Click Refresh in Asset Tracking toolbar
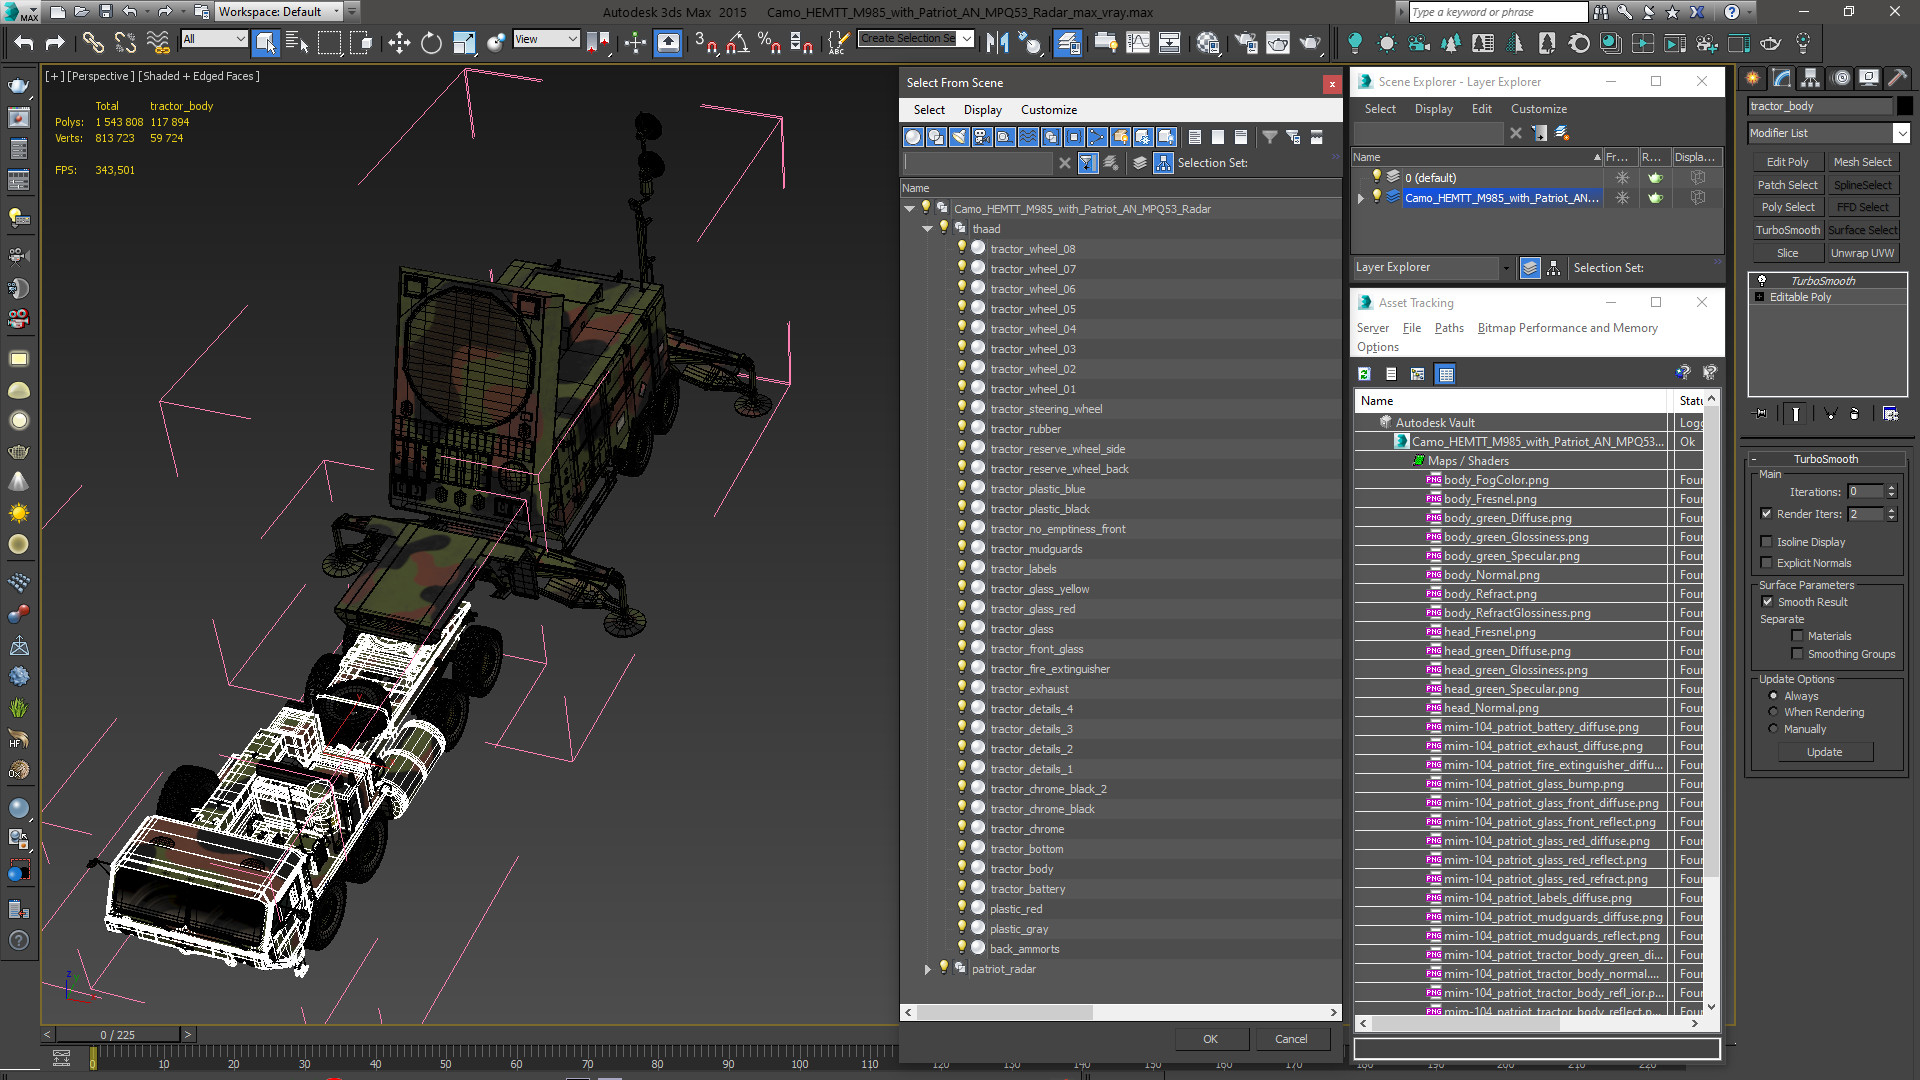 pyautogui.click(x=1364, y=374)
